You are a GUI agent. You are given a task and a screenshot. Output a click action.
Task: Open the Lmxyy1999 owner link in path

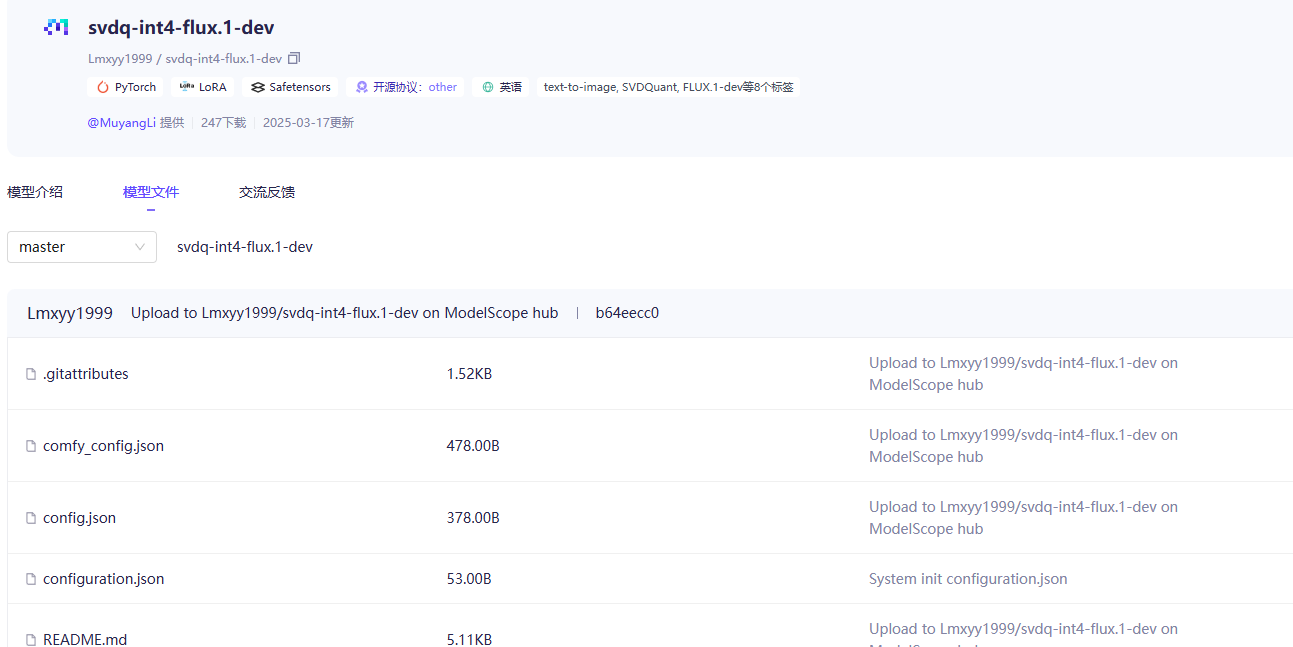[x=120, y=59]
